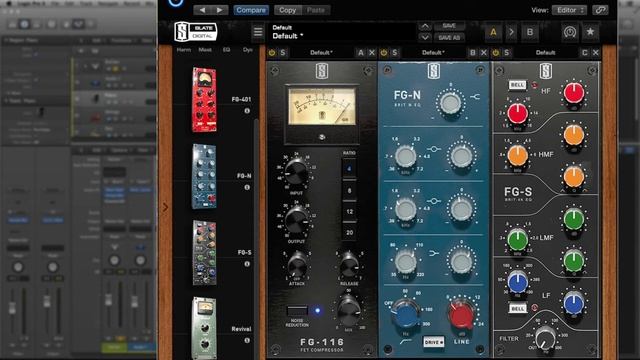Open the hamburger menu
Image resolution: width=640 pixels, height=360 pixels.
click(258, 32)
